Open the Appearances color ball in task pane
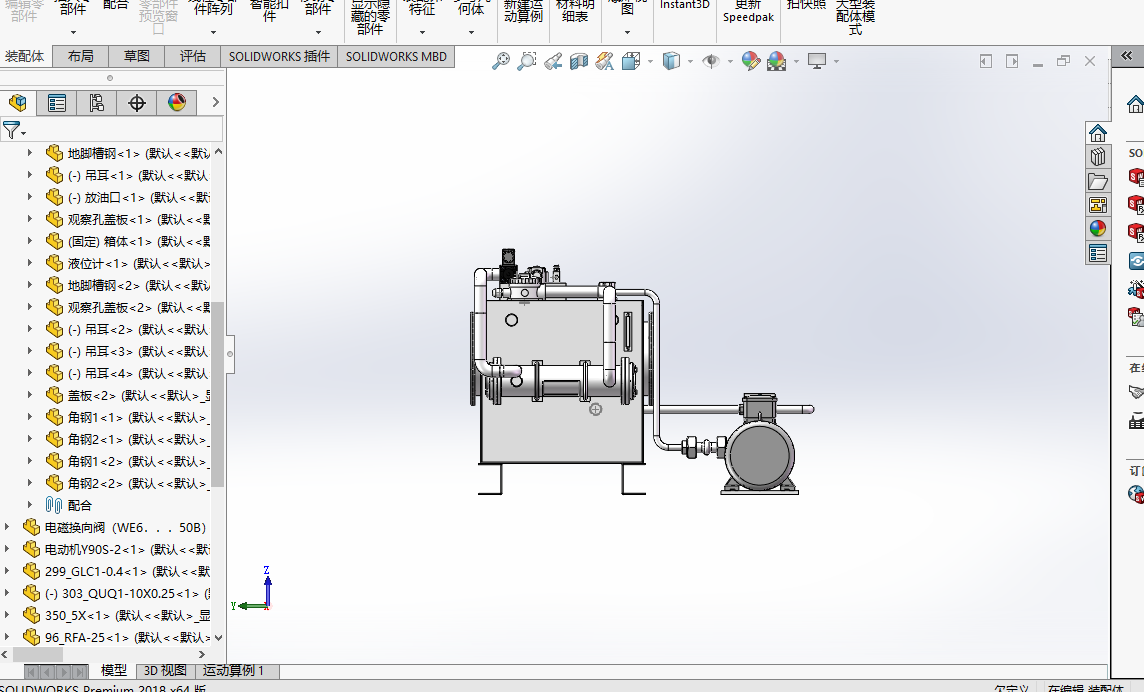The width and height of the screenshot is (1144, 692). 1098,228
